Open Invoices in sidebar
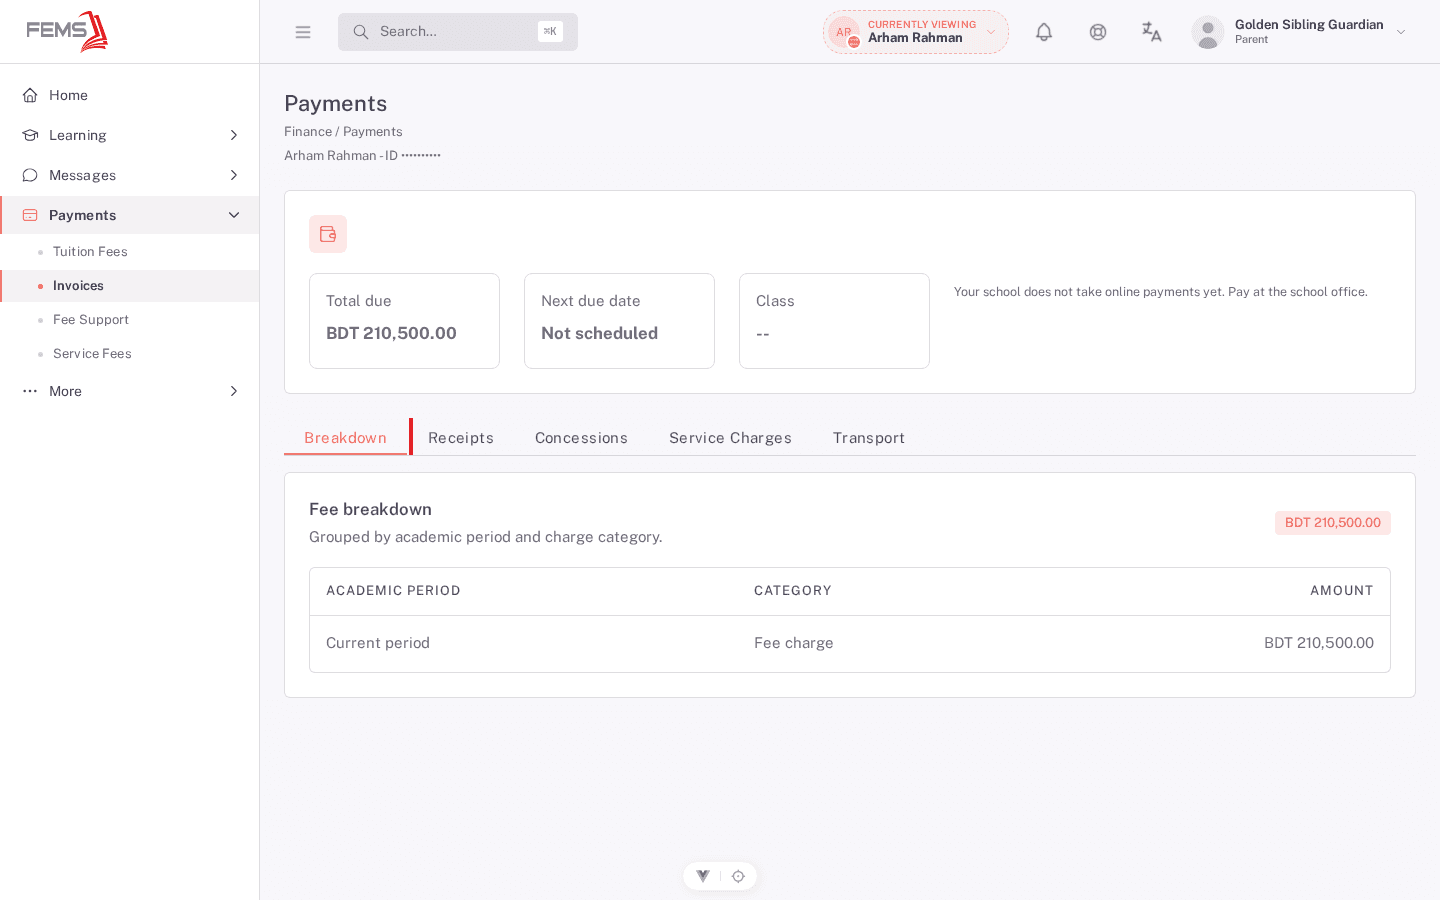 click(130, 286)
